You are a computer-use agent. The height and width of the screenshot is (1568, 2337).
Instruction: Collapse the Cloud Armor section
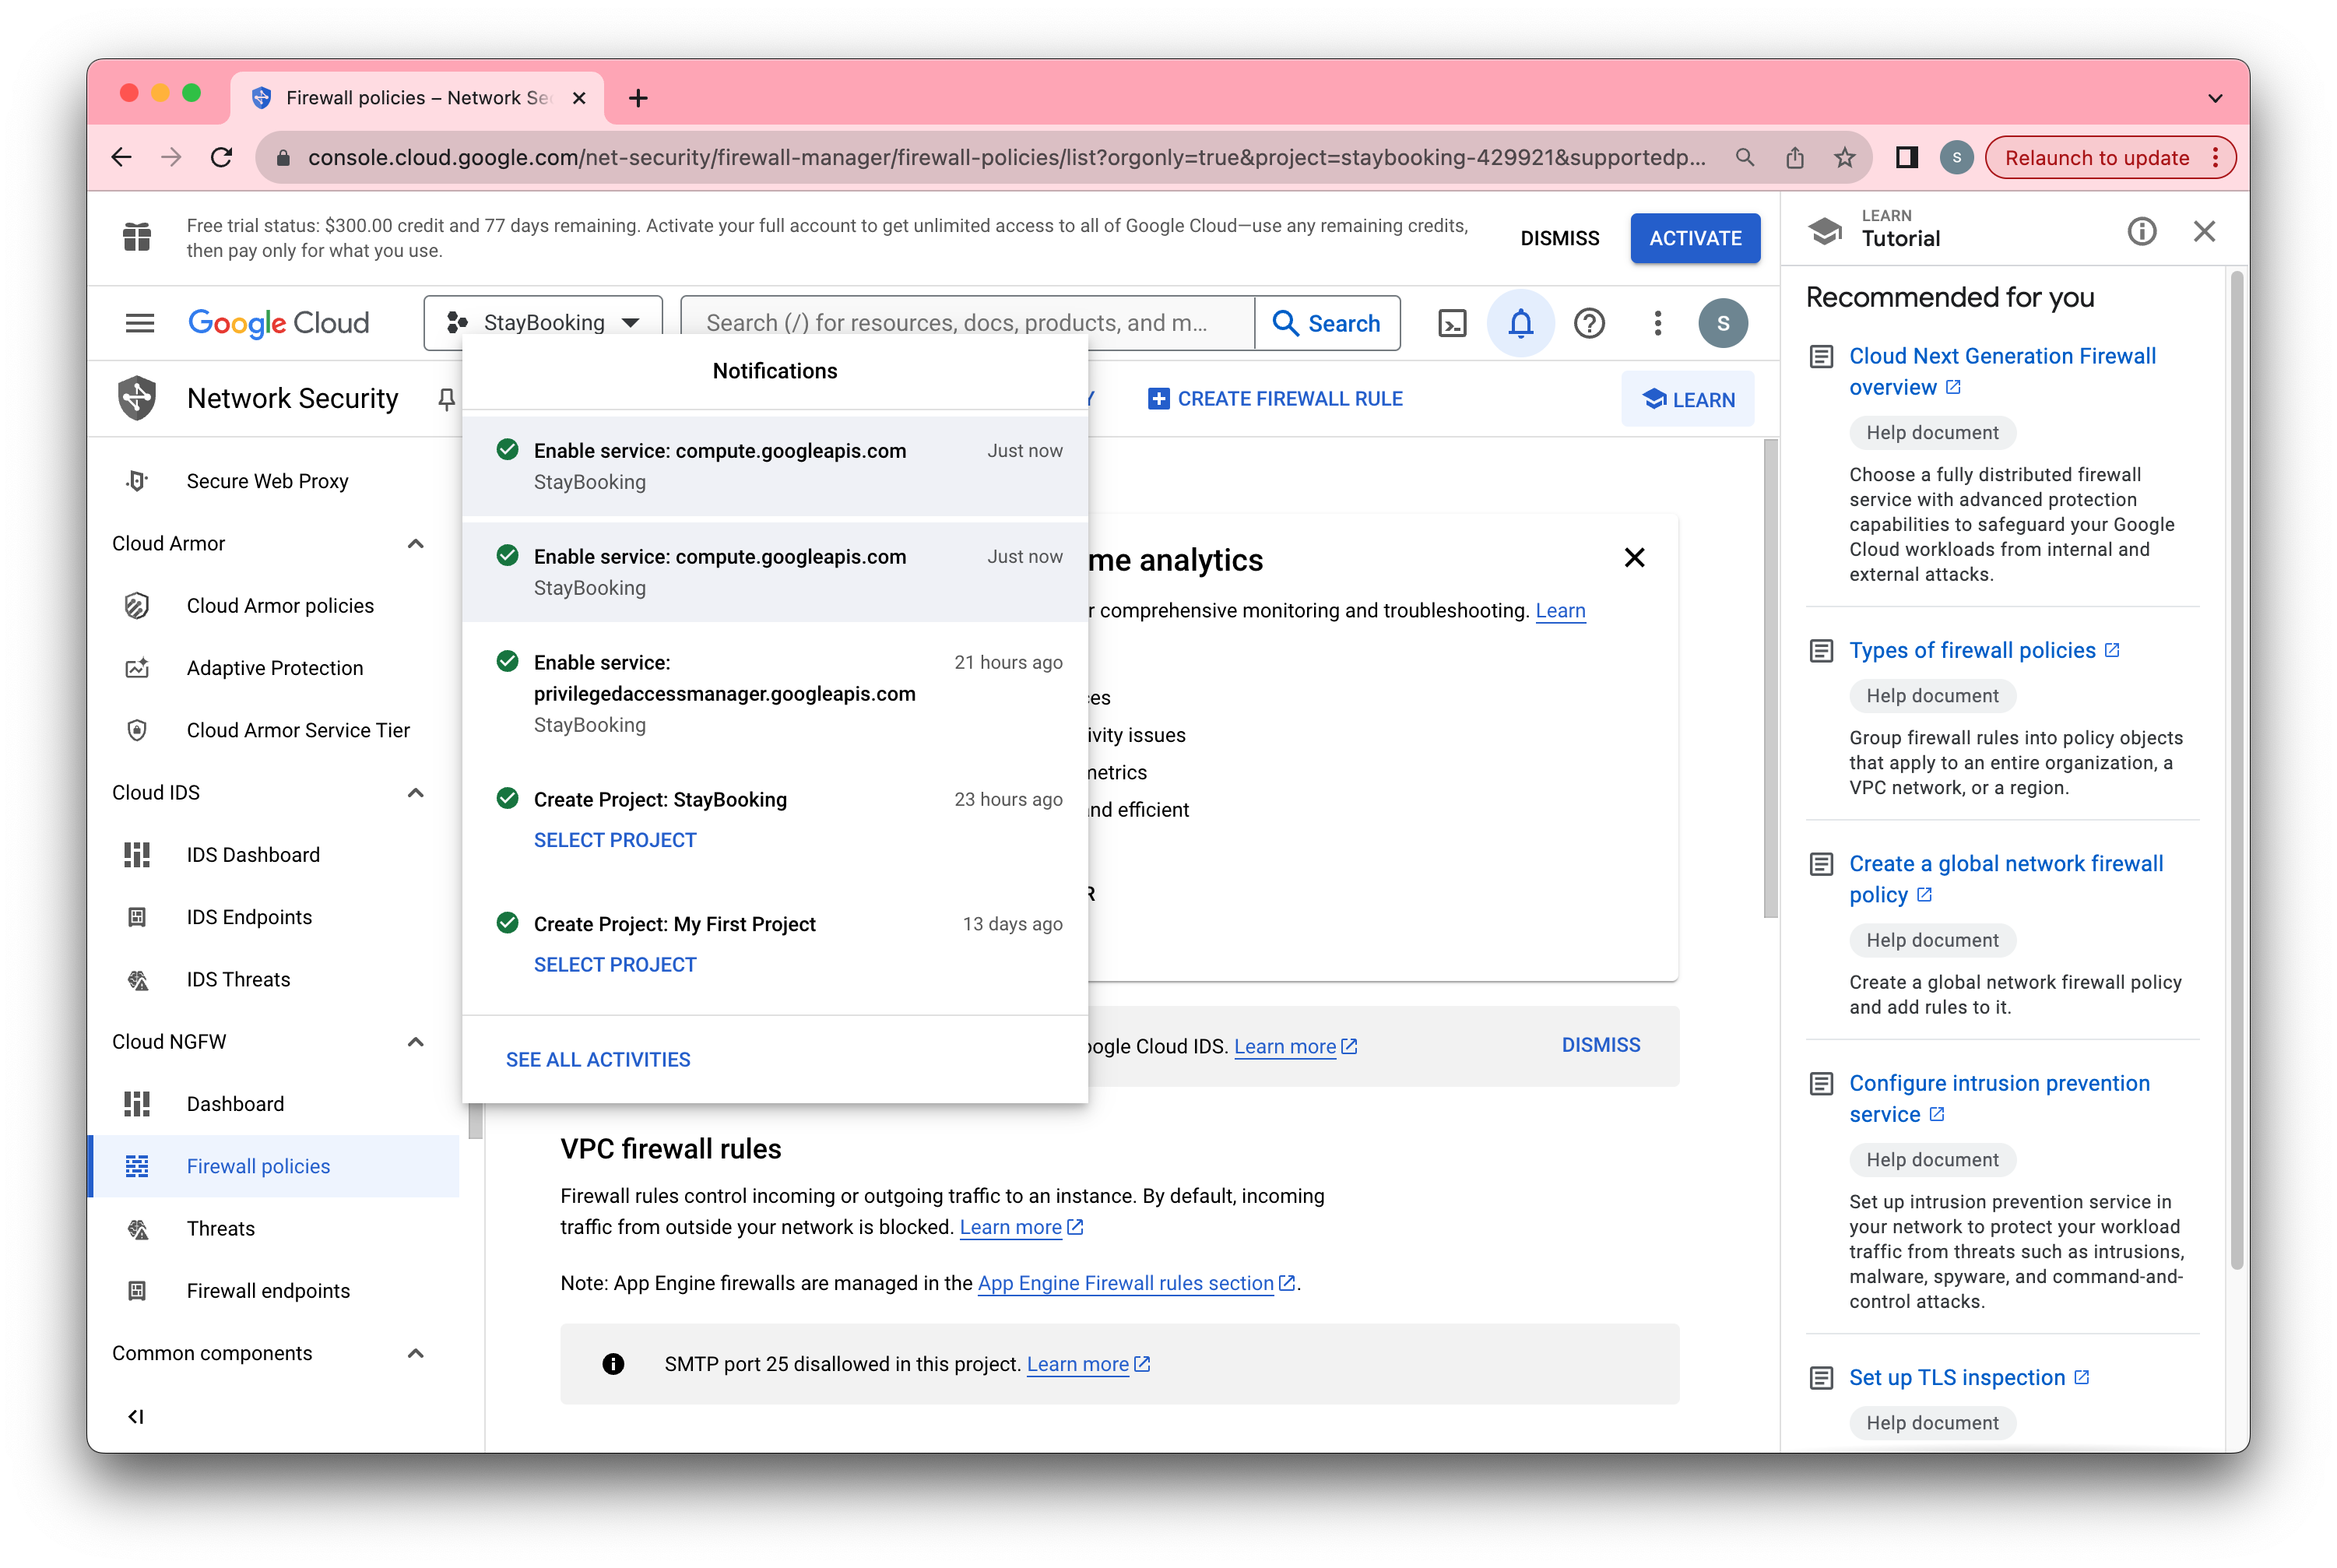point(416,544)
